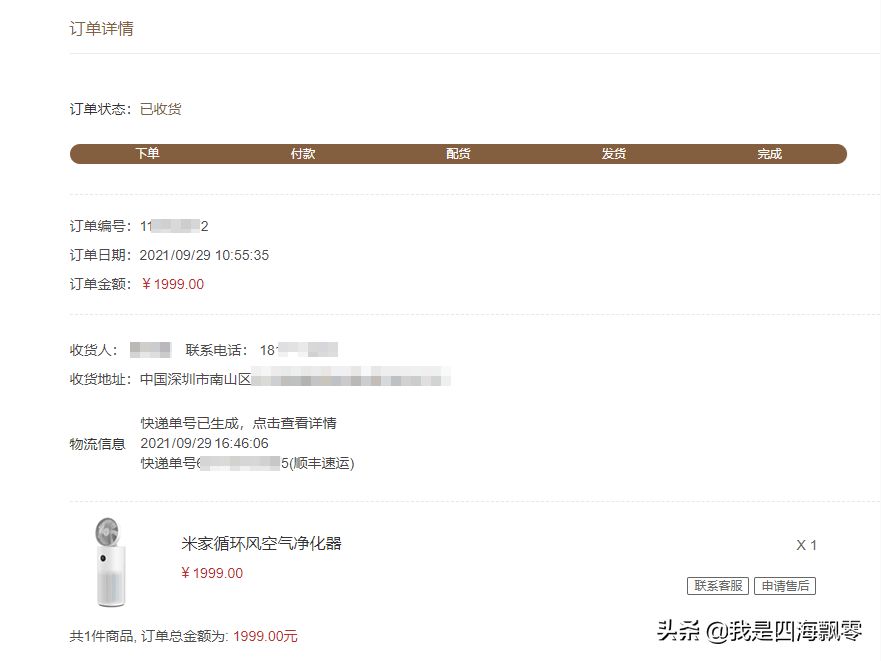Click the 申请售后 button
Screen dimensions: 881x661
(784, 586)
